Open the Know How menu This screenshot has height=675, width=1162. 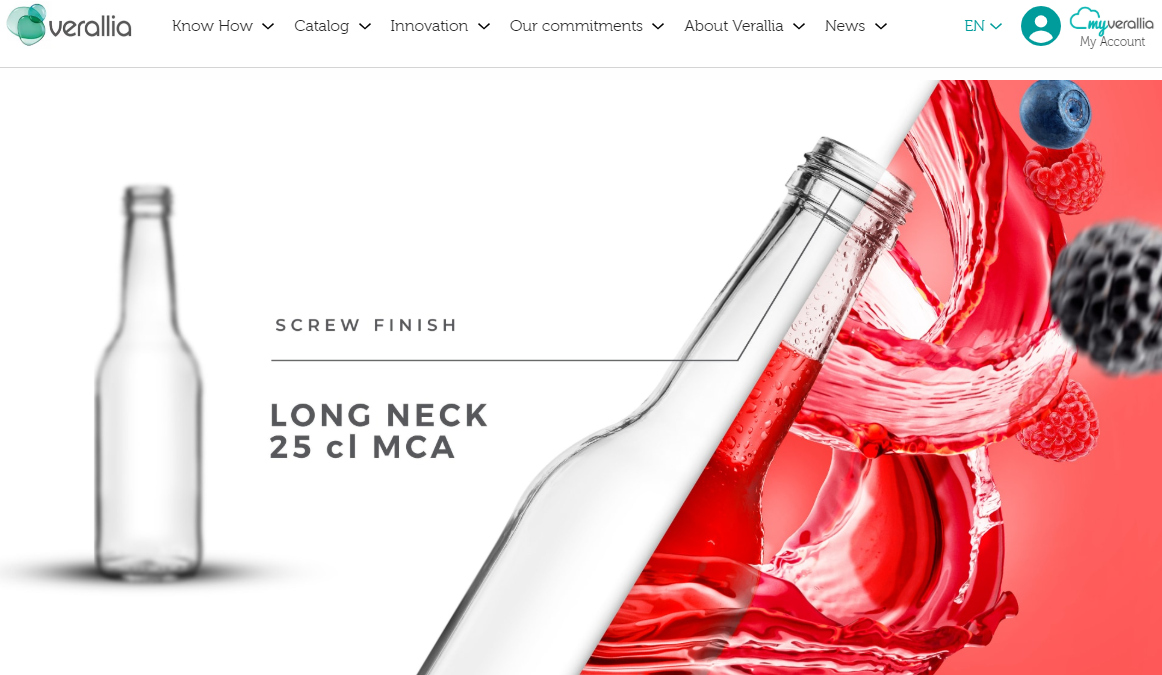click(212, 26)
